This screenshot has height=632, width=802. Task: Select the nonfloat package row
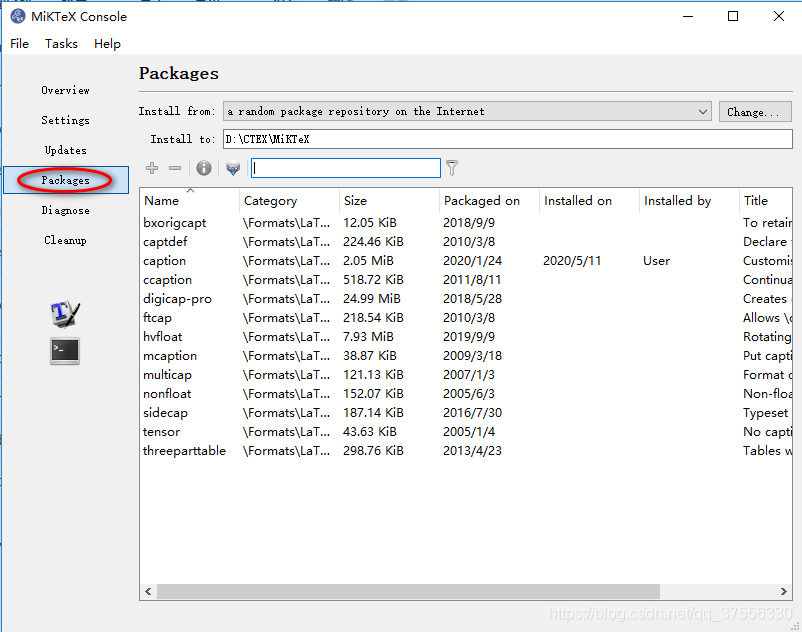(466, 394)
